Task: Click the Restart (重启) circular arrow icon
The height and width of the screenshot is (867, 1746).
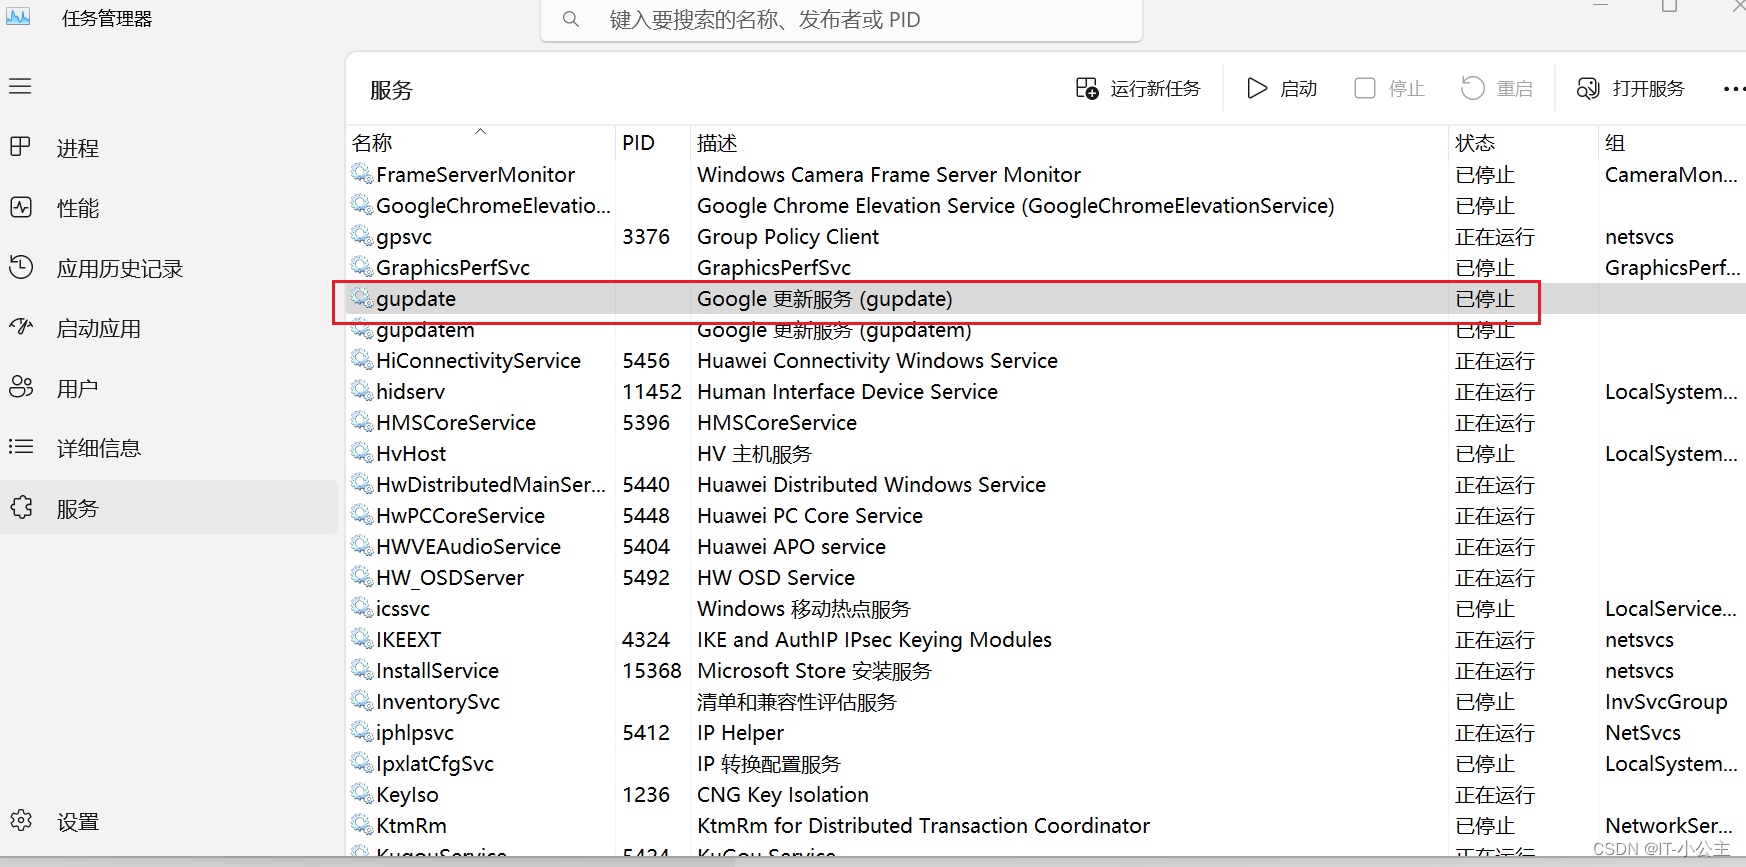Action: click(1472, 89)
